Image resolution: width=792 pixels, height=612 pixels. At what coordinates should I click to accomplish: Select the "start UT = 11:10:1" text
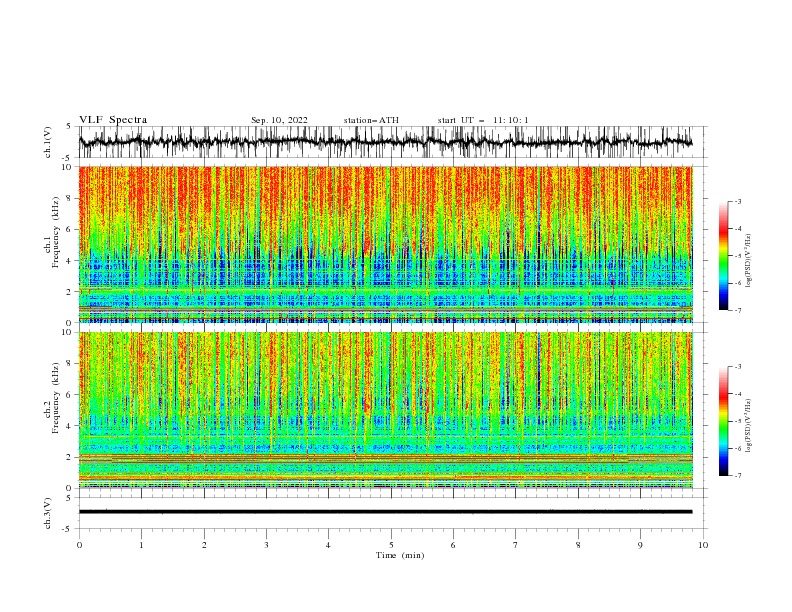pyautogui.click(x=483, y=120)
